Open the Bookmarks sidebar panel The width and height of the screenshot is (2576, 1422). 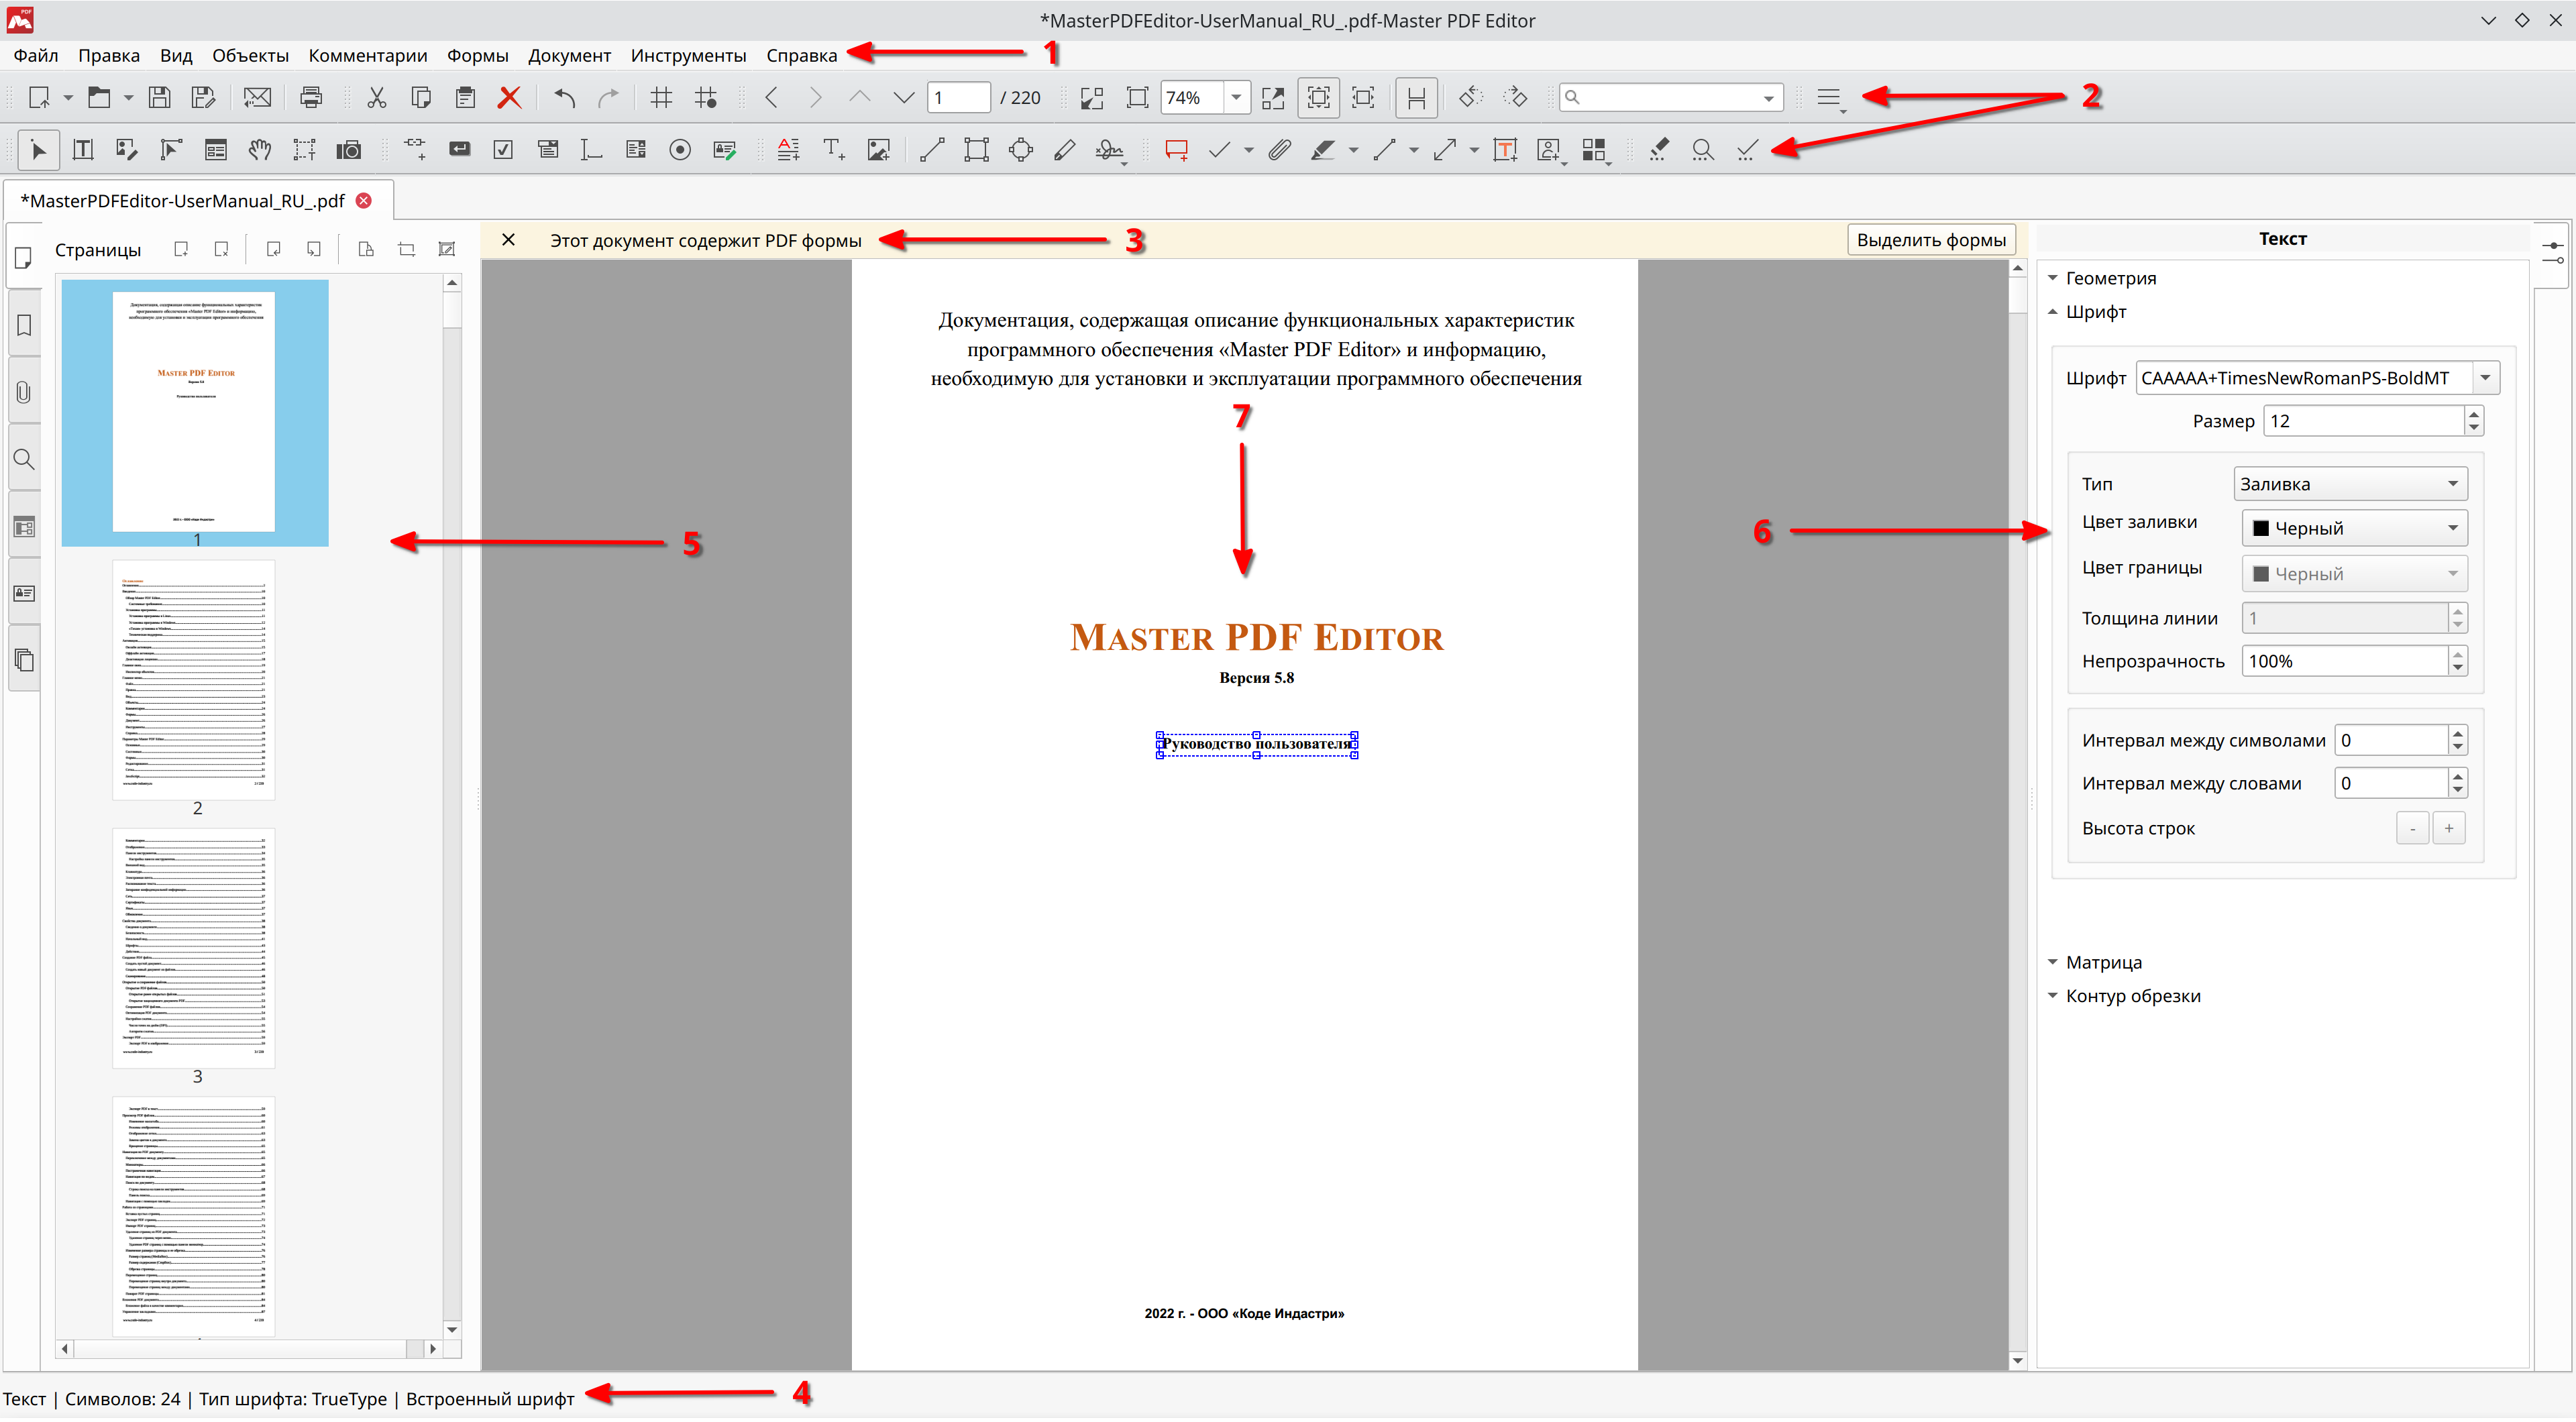pyautogui.click(x=24, y=326)
